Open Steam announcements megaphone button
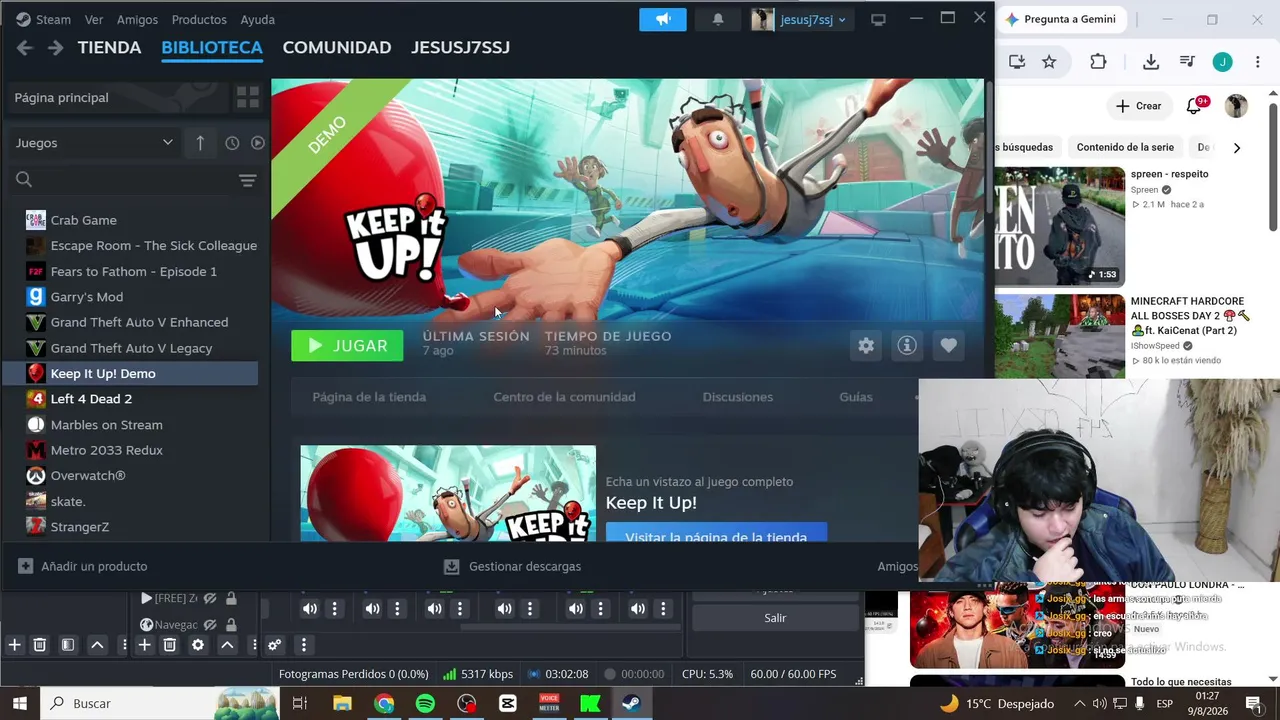 (663, 19)
